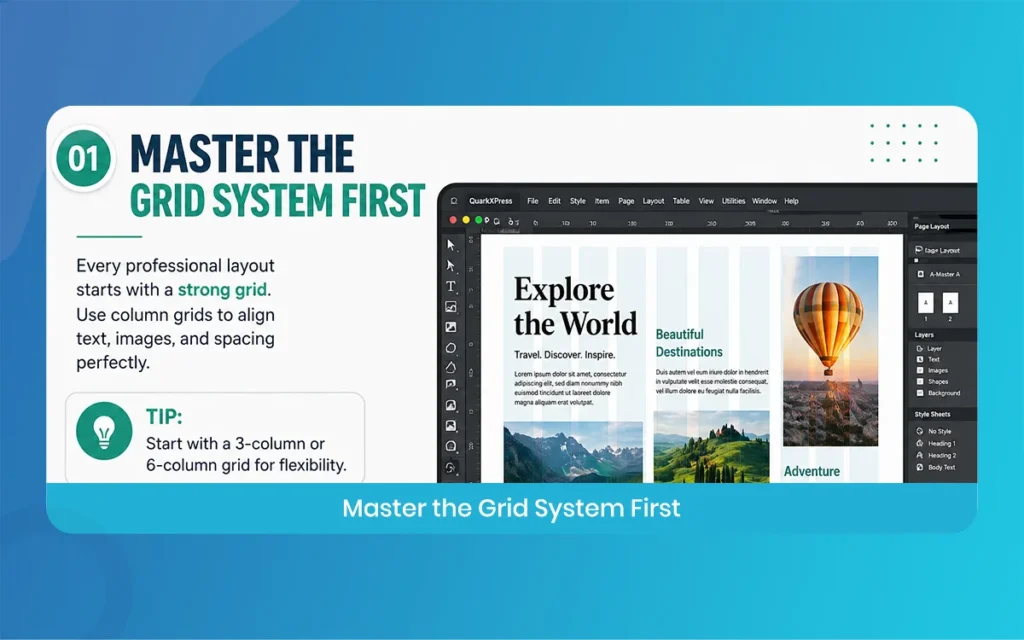Image resolution: width=1024 pixels, height=640 pixels.
Task: Click the Heading 2 style icon
Action: (920, 455)
